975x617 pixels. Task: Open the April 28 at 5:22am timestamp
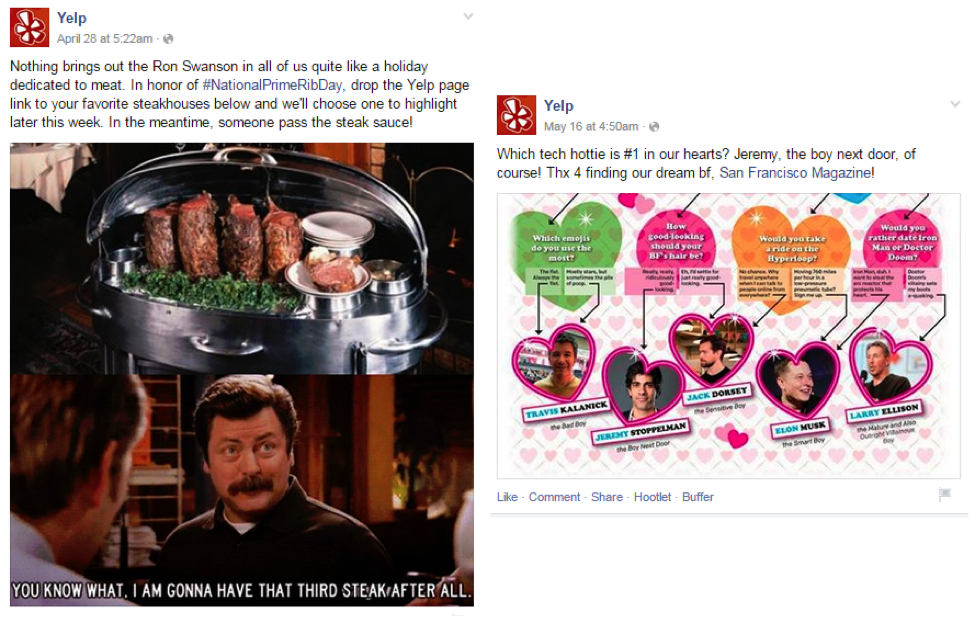tap(104, 39)
